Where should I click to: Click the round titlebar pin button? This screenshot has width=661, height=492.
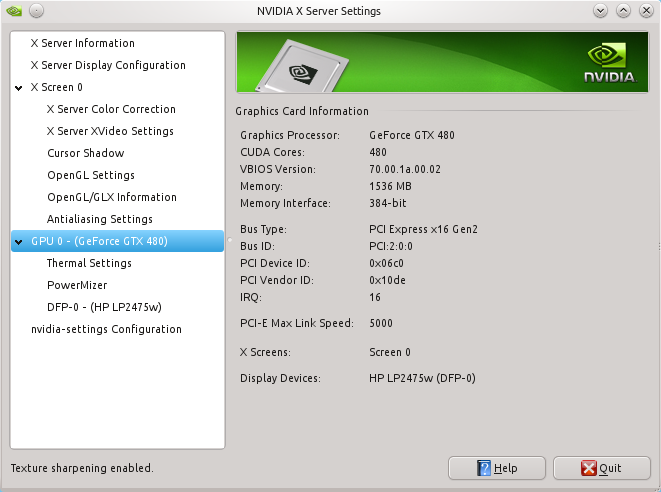[x=37, y=11]
